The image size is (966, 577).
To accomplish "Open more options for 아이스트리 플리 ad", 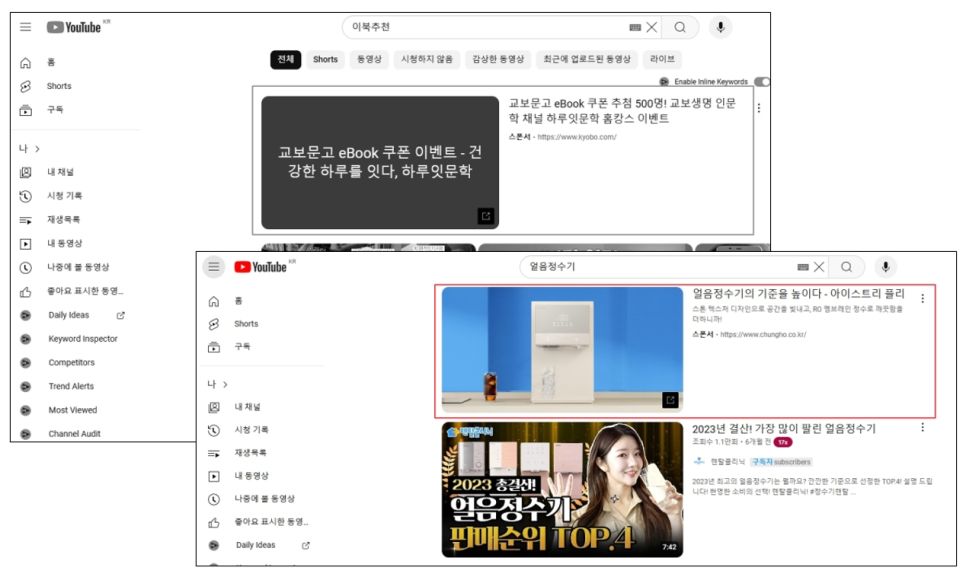I will pos(922,299).
